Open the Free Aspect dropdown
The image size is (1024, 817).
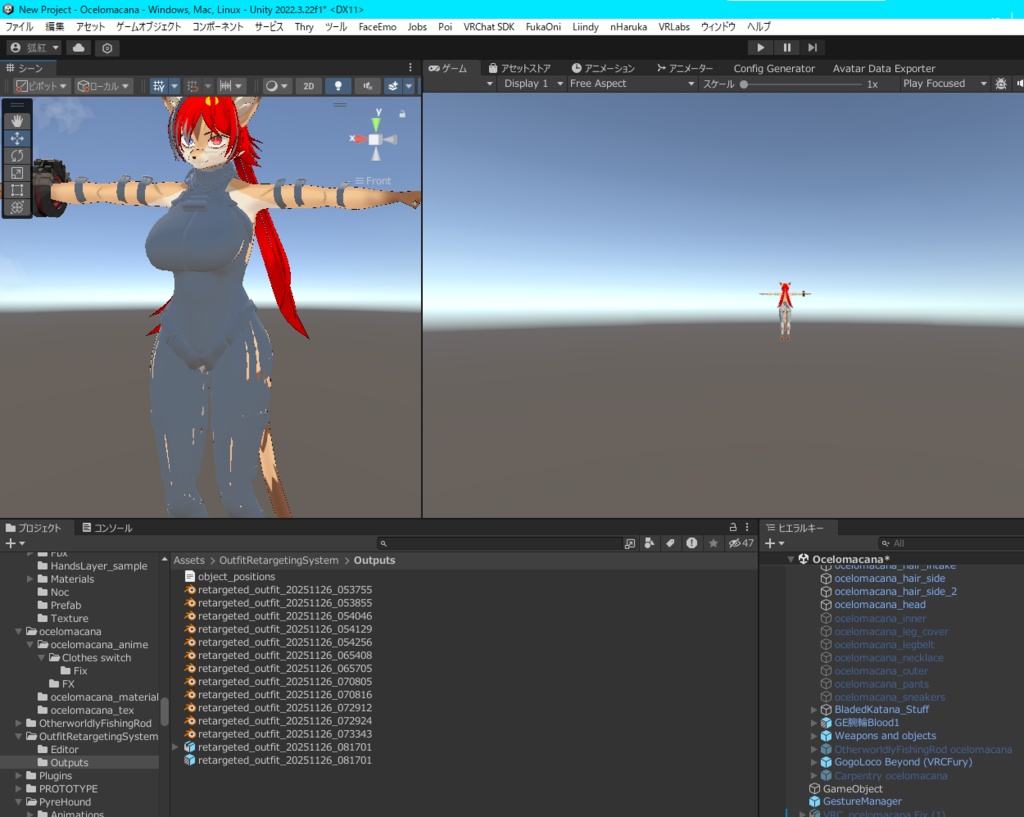pyautogui.click(x=631, y=84)
